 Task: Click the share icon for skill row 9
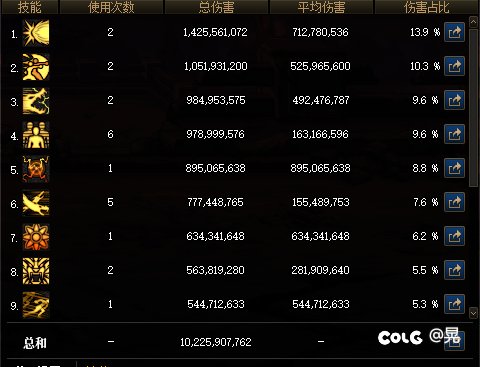click(x=454, y=304)
